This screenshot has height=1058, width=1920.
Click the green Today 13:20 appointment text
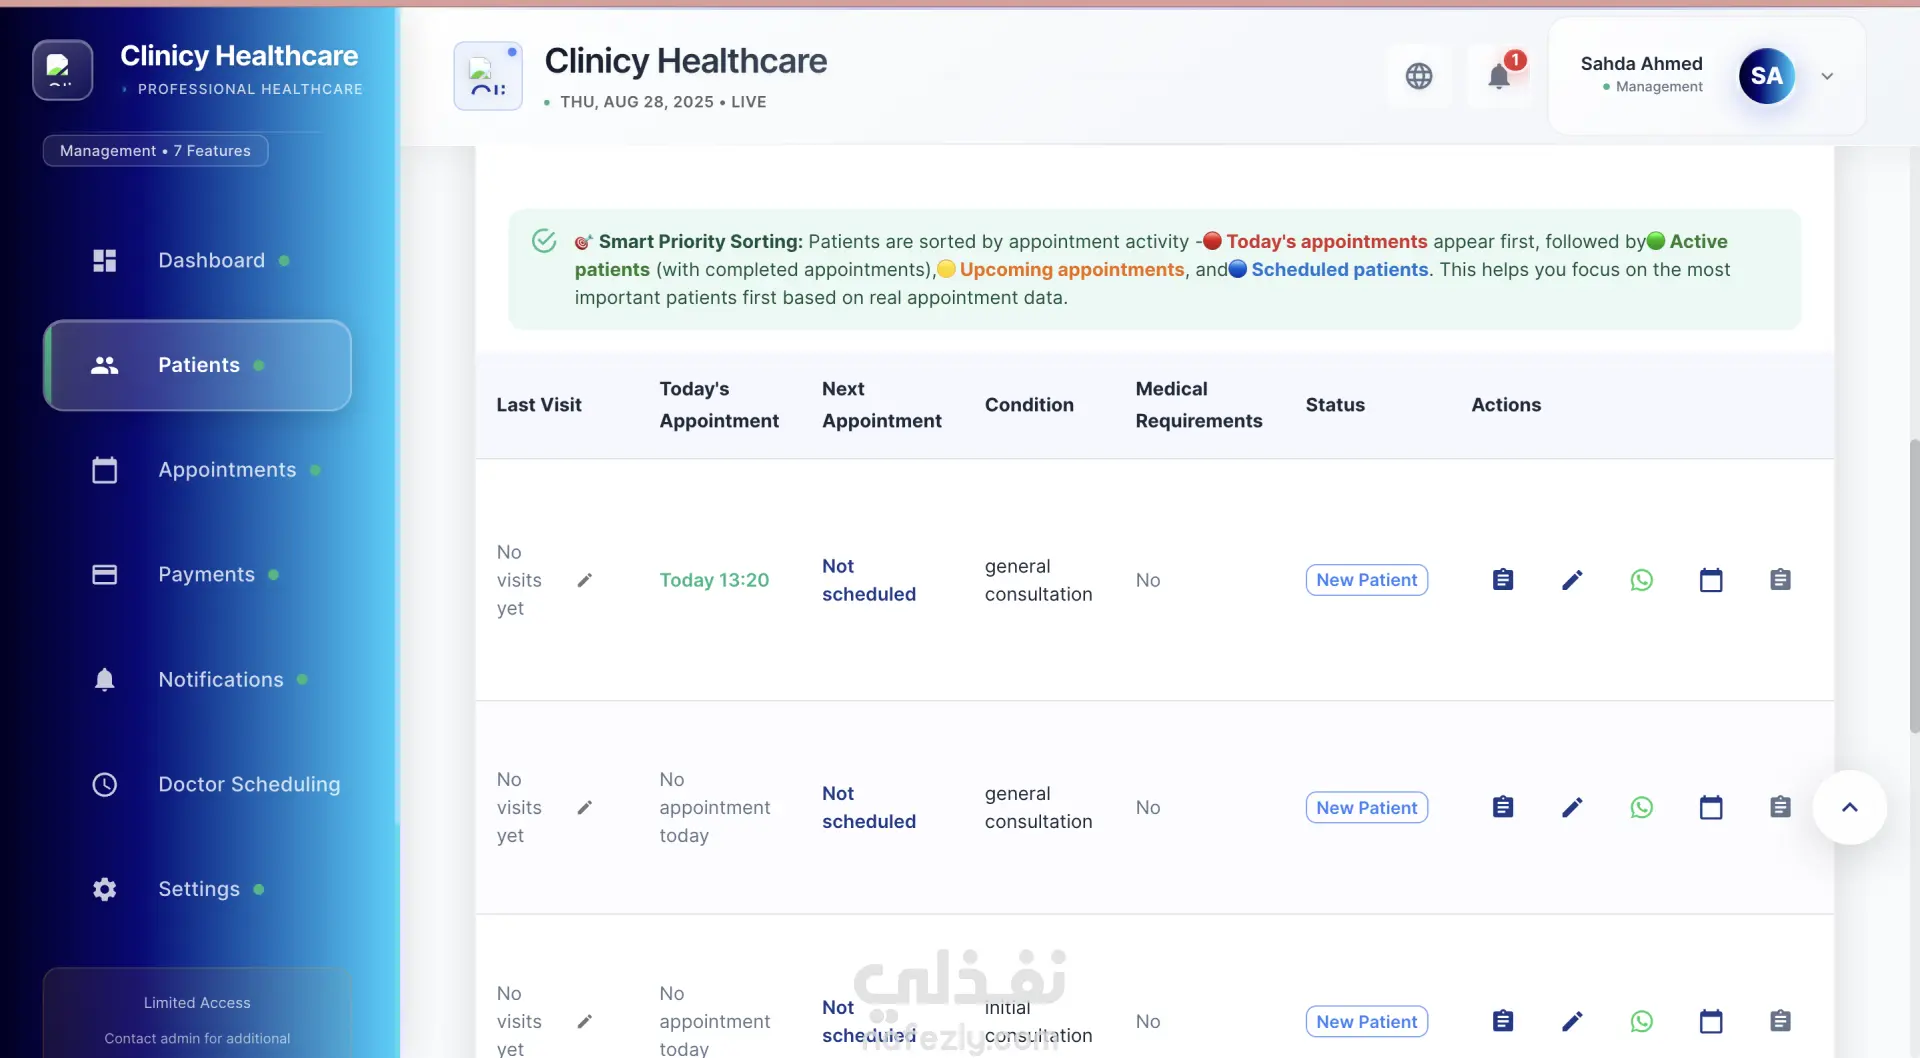point(714,580)
